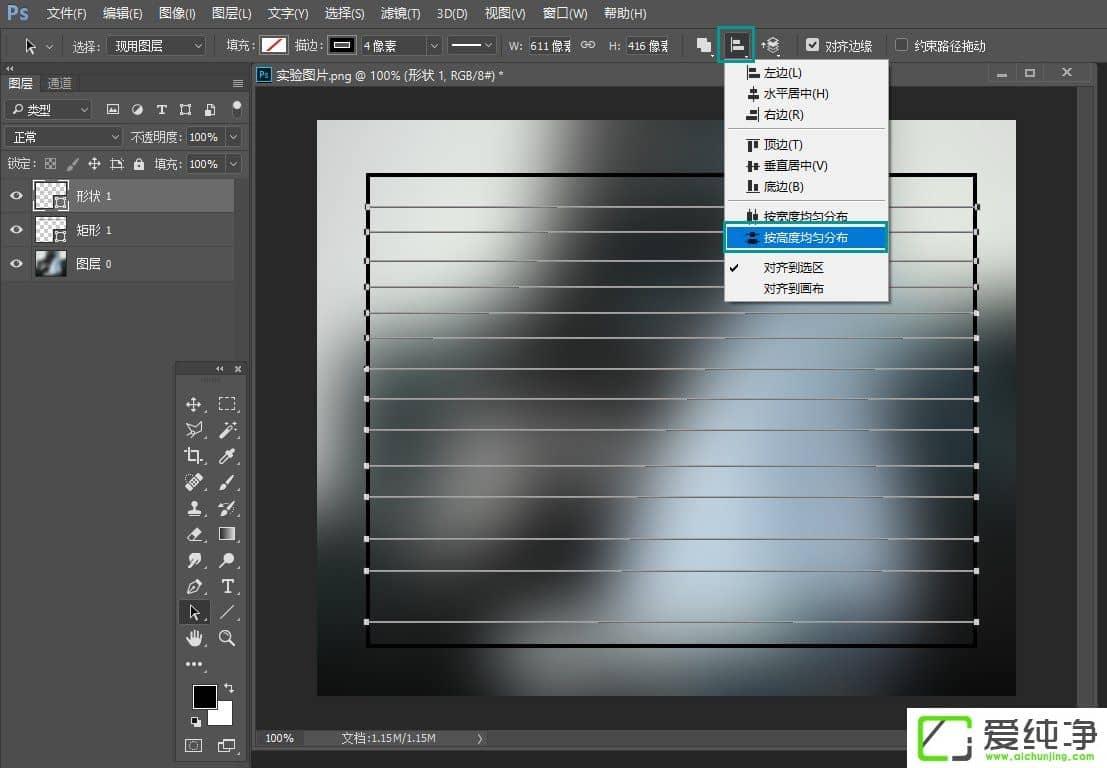
Task: Select the Move tool
Action: click(194, 404)
